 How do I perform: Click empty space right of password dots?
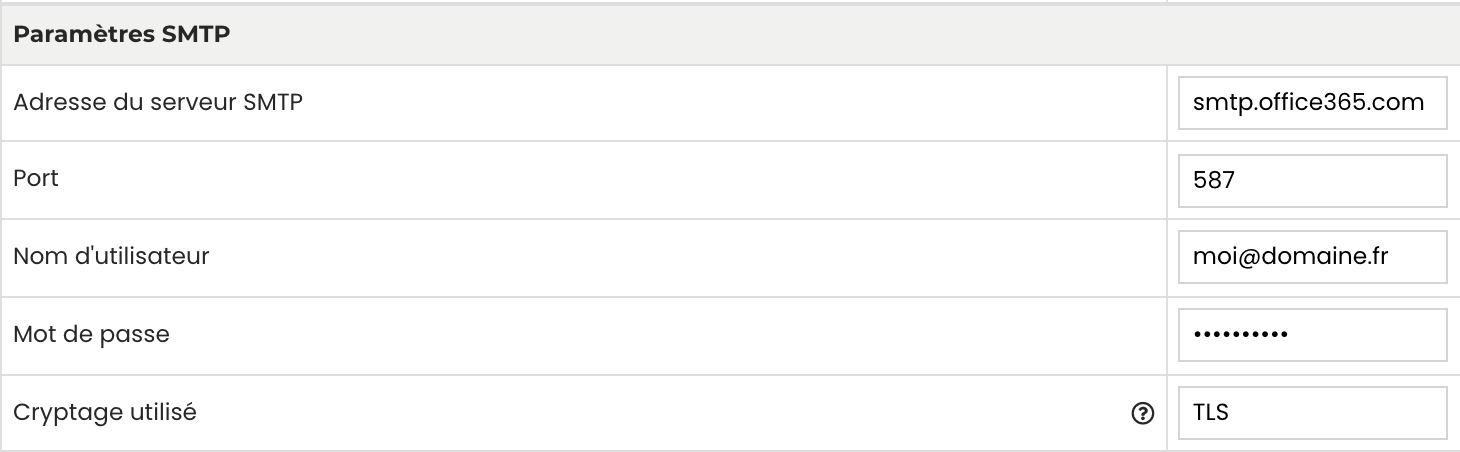pyautogui.click(x=1365, y=335)
